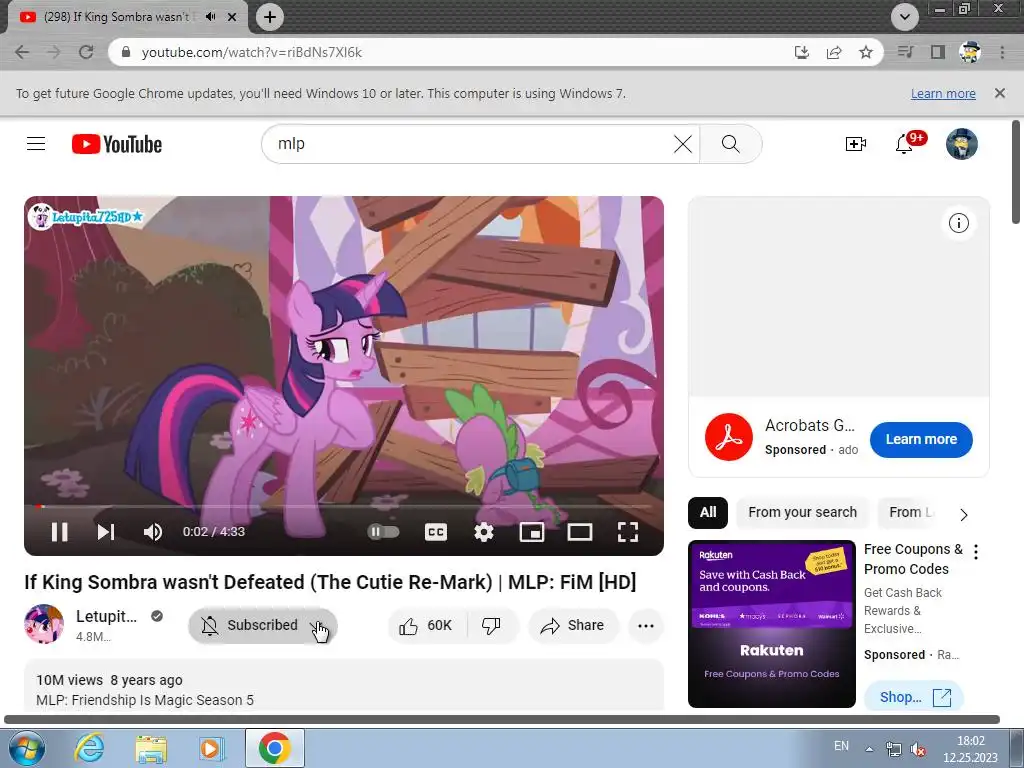Reload the page

tap(86, 52)
